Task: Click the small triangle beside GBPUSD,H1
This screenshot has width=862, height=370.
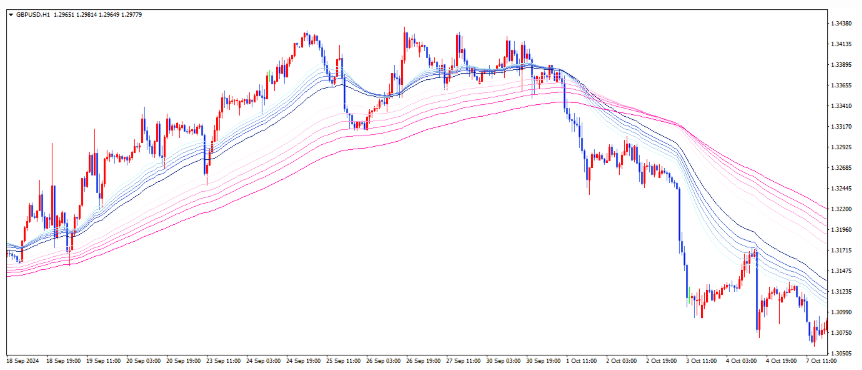Action: click(x=11, y=15)
